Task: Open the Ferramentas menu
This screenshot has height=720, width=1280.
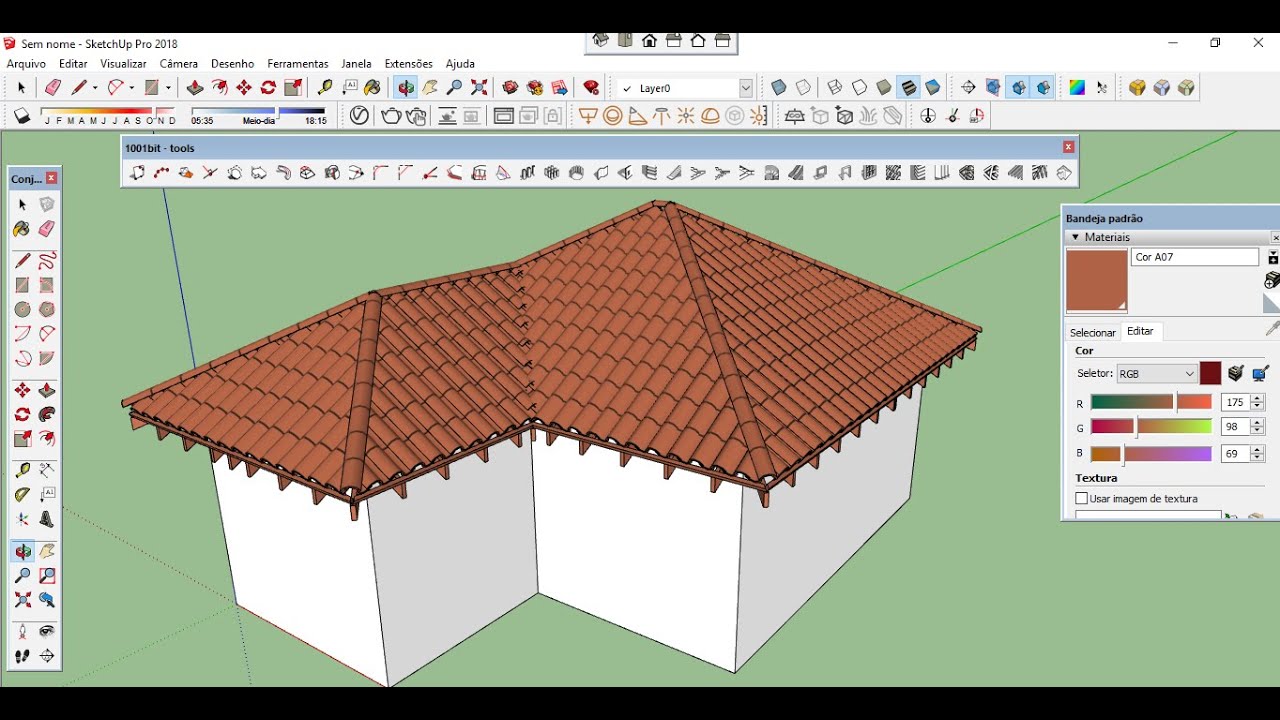Action: [298, 64]
